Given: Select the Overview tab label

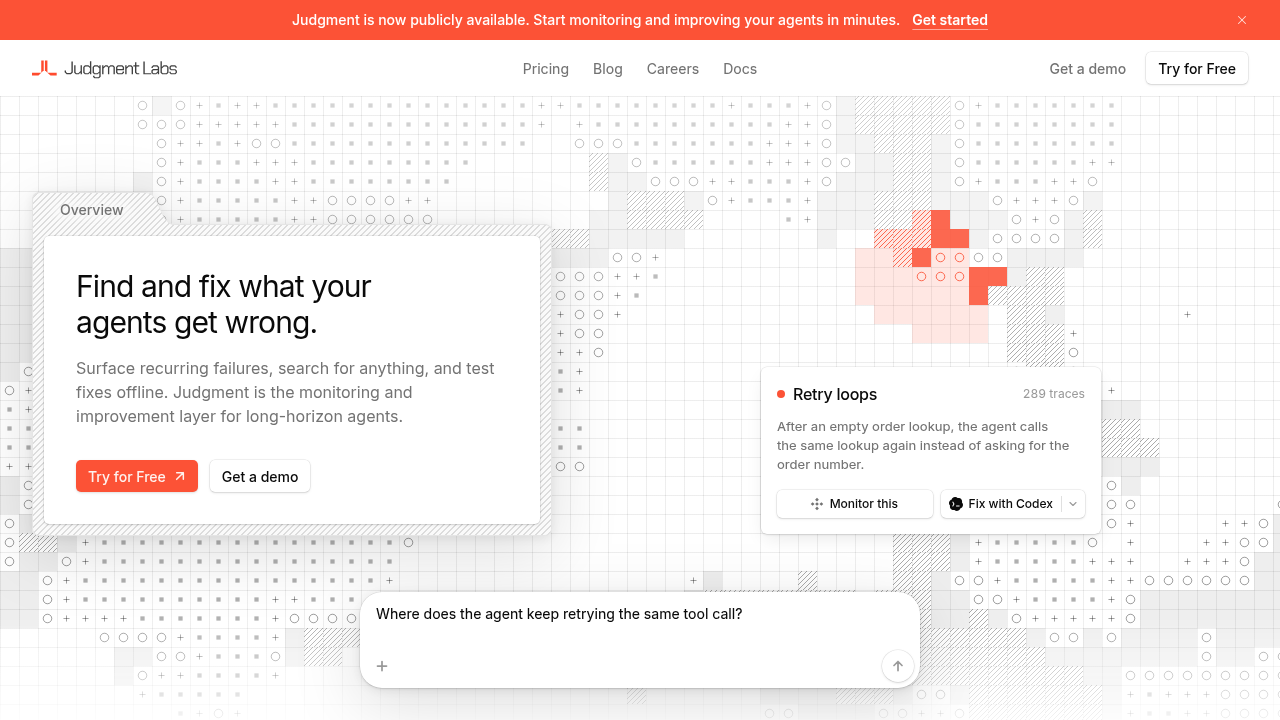Looking at the screenshot, I should pos(92,210).
